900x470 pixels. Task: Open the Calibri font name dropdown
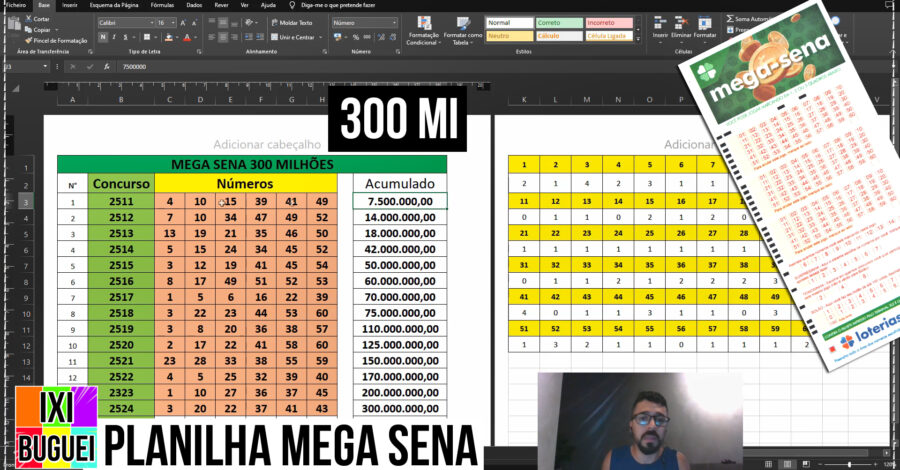point(152,23)
